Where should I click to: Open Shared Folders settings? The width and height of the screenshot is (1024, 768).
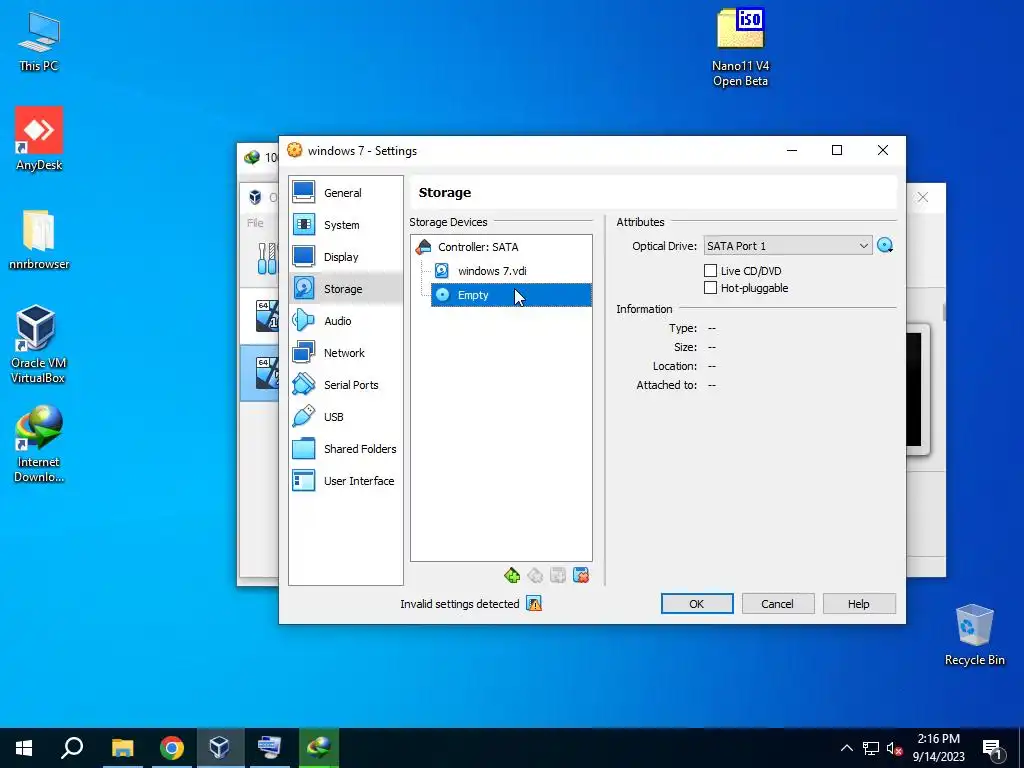click(345, 449)
